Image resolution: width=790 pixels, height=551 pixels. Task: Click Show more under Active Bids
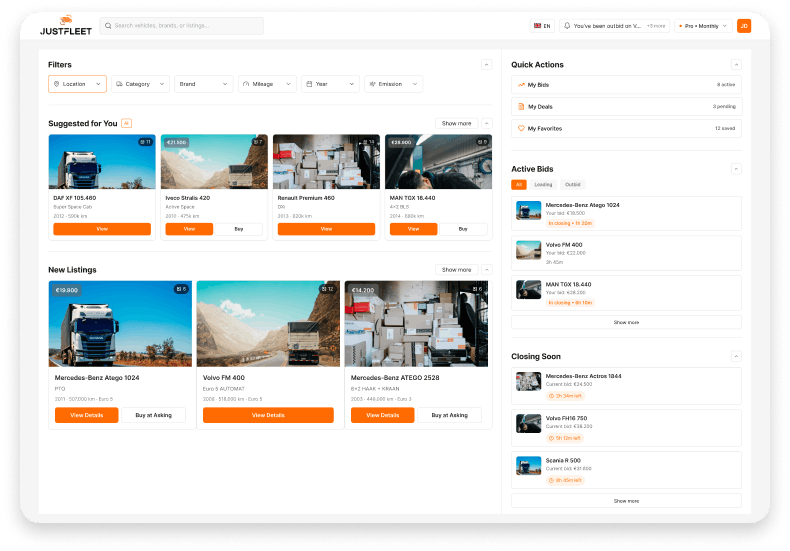[626, 322]
